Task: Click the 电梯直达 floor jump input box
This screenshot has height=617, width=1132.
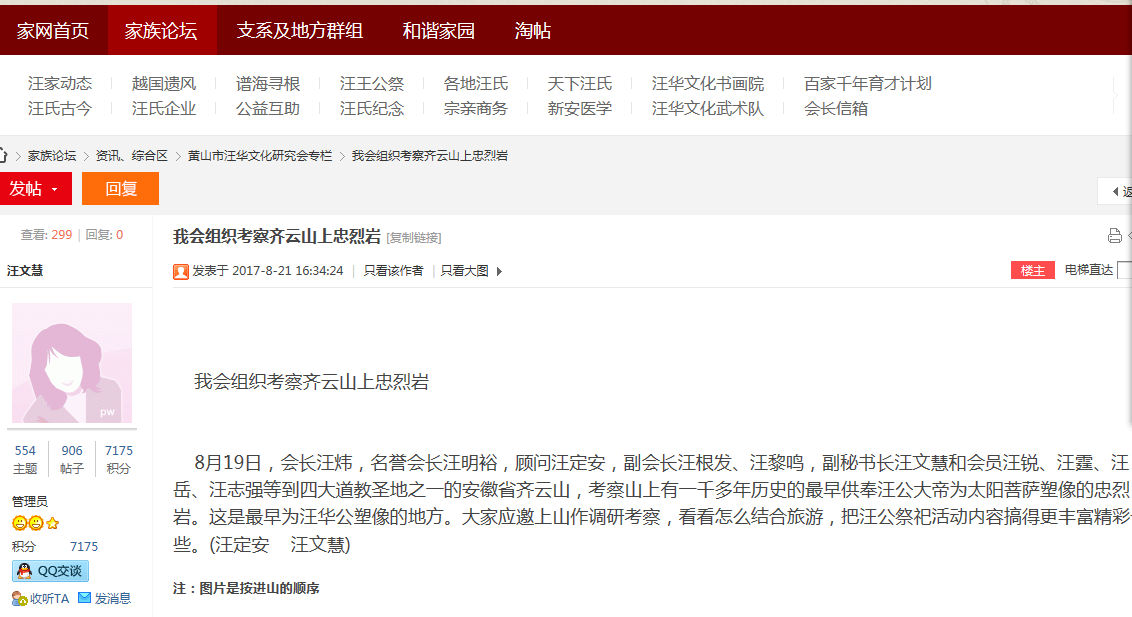Action: pyautogui.click(x=1124, y=270)
